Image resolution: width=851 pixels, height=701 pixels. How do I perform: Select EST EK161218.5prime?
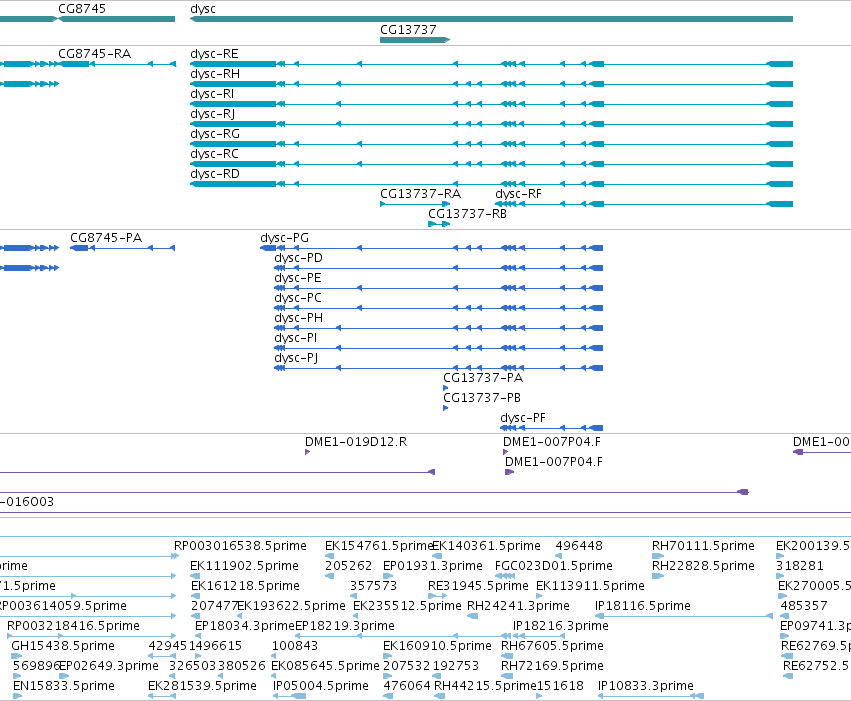245,586
